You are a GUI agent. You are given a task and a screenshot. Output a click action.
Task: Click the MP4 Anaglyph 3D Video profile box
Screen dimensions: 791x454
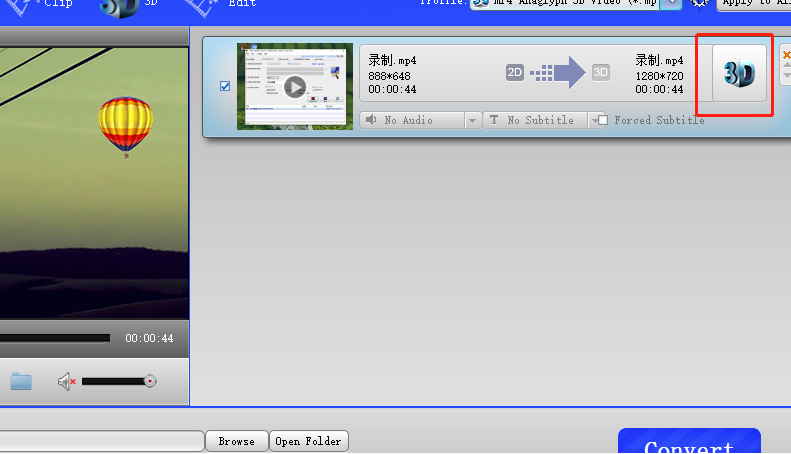point(565,4)
